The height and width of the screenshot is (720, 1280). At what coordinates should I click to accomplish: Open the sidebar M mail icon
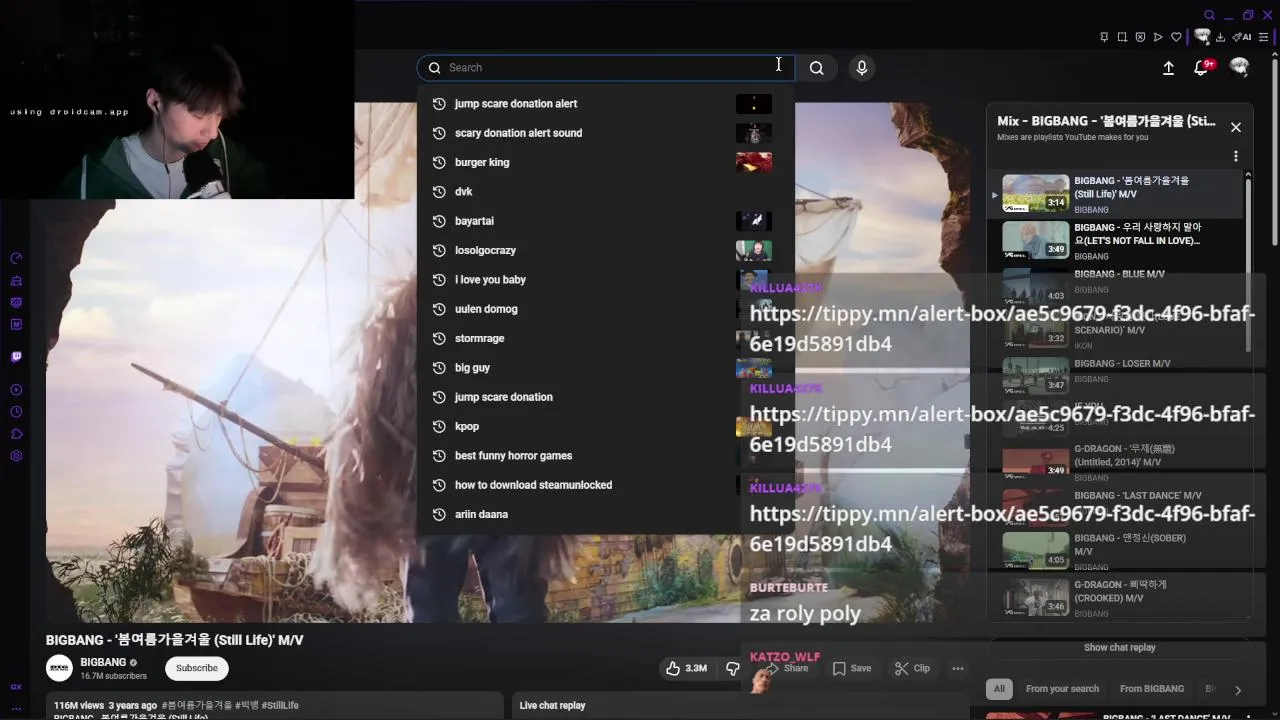point(16,324)
